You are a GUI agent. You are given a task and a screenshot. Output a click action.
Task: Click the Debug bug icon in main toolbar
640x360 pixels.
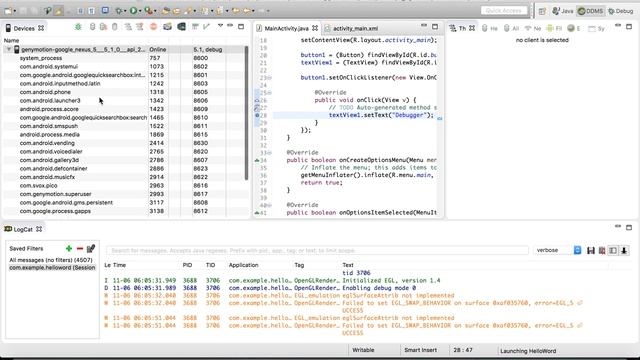pos(119,11)
